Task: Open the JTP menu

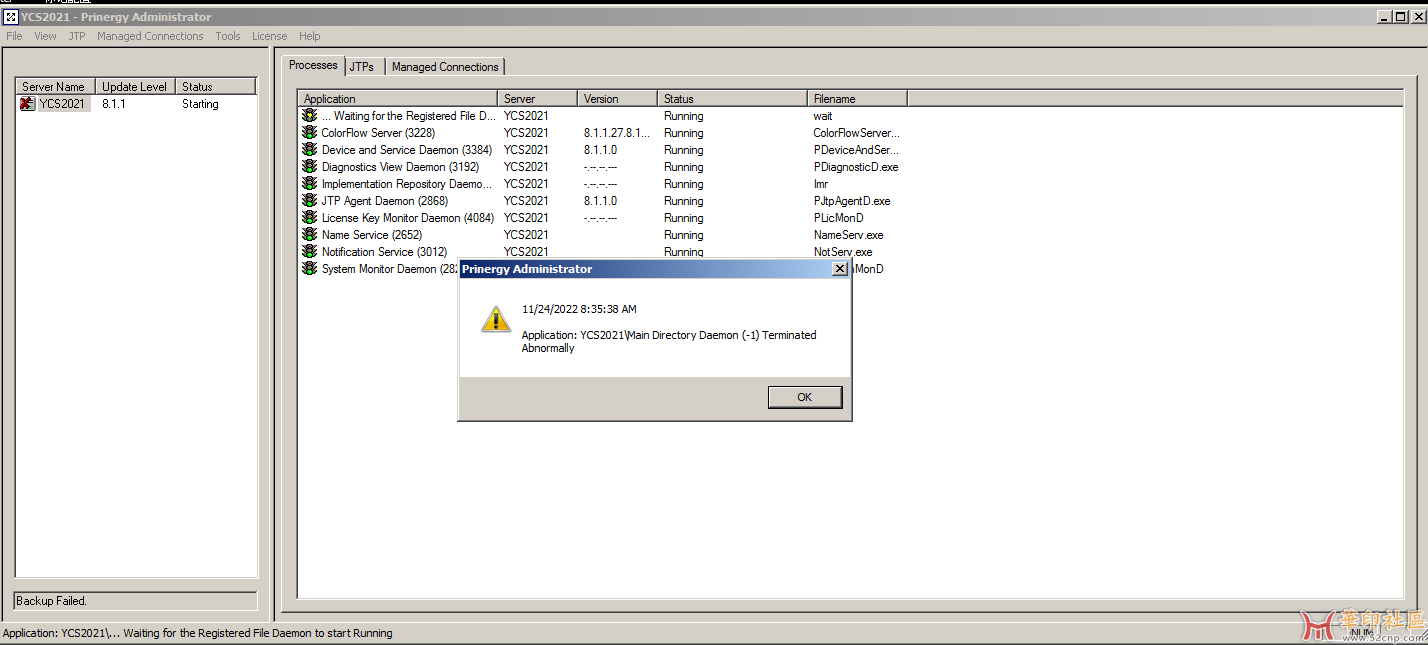Action: click(77, 36)
